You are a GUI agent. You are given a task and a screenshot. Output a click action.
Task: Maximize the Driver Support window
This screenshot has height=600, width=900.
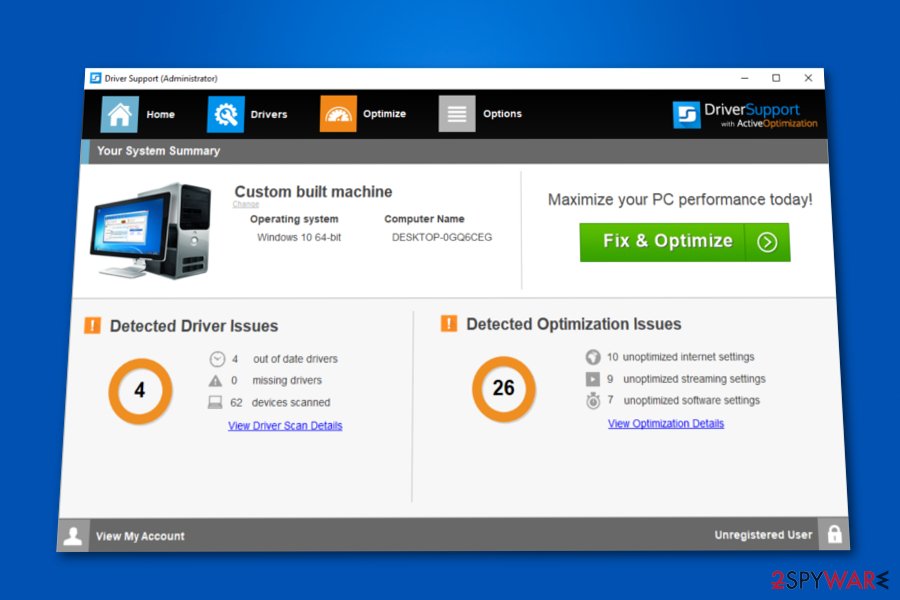[776, 78]
